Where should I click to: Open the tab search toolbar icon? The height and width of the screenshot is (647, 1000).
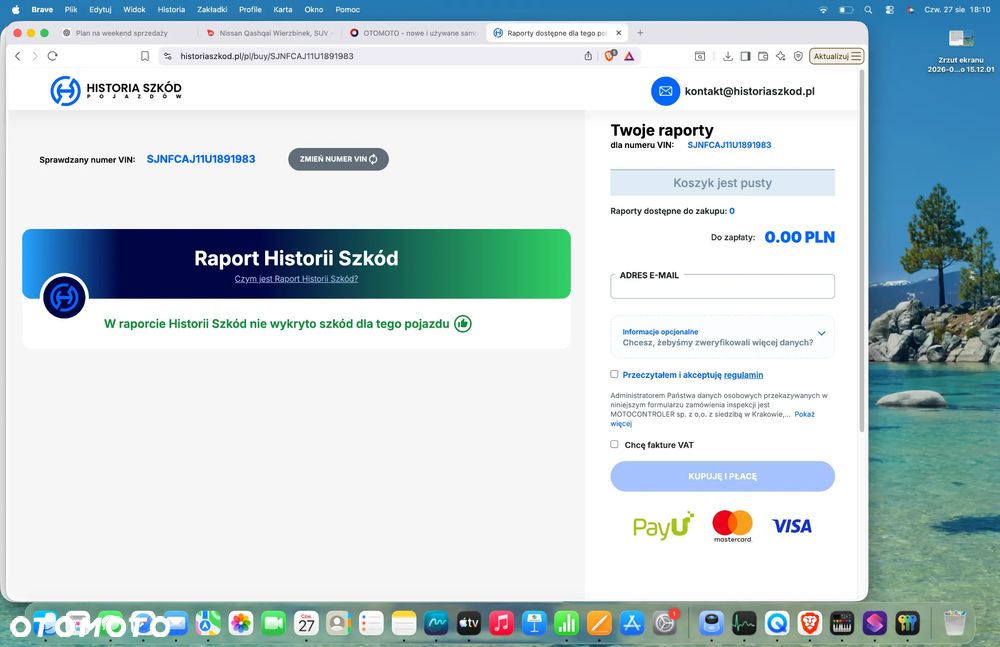point(700,56)
